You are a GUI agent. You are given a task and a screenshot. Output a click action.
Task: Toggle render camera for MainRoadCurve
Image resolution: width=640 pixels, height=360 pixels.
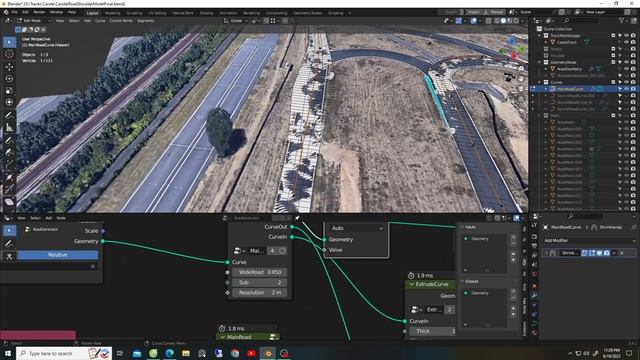(x=633, y=89)
